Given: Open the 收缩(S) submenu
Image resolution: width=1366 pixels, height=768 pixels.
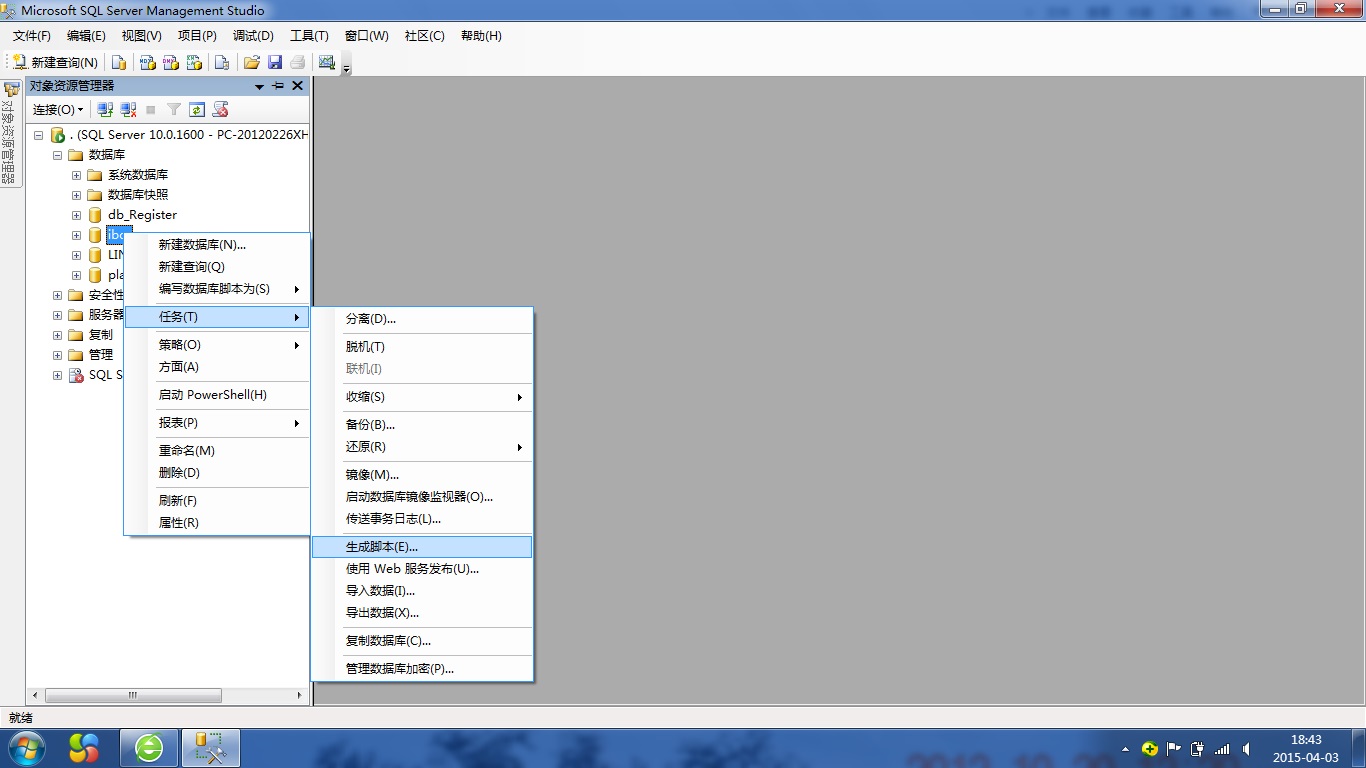Looking at the screenshot, I should tap(422, 397).
